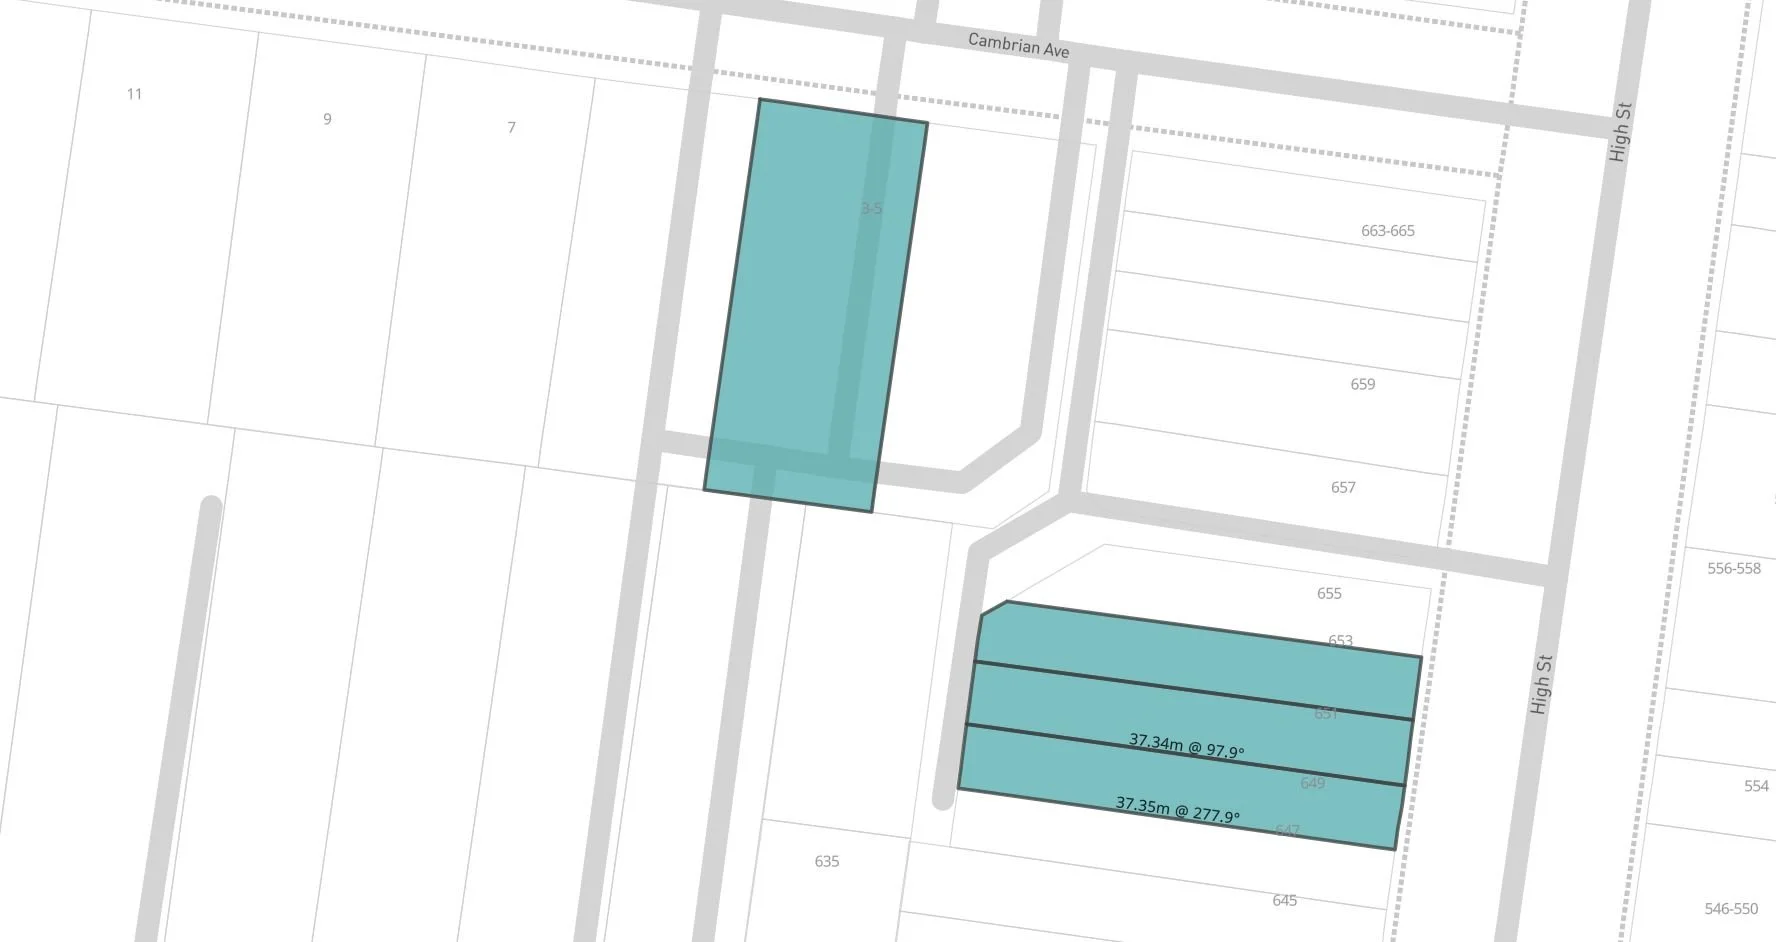Click the 554 lot label
The height and width of the screenshot is (942, 1776).
(1756, 787)
